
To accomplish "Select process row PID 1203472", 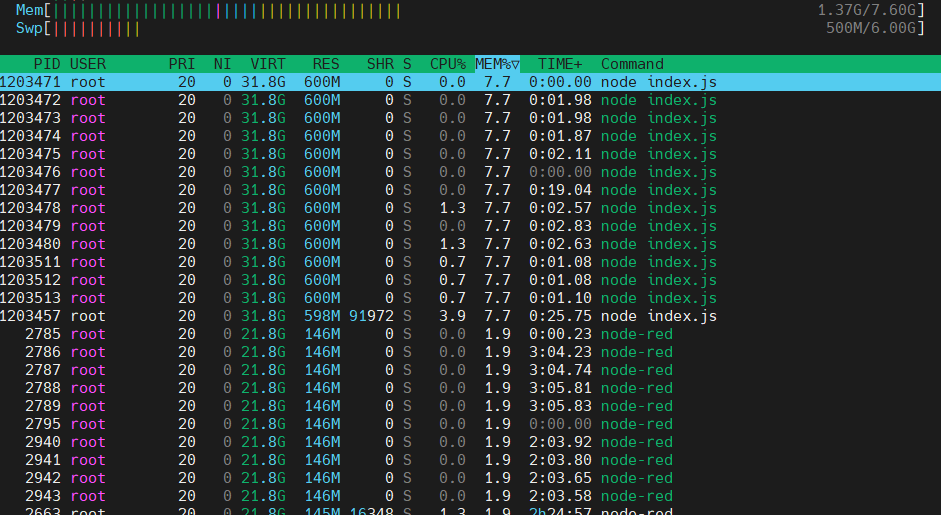I will [470, 100].
